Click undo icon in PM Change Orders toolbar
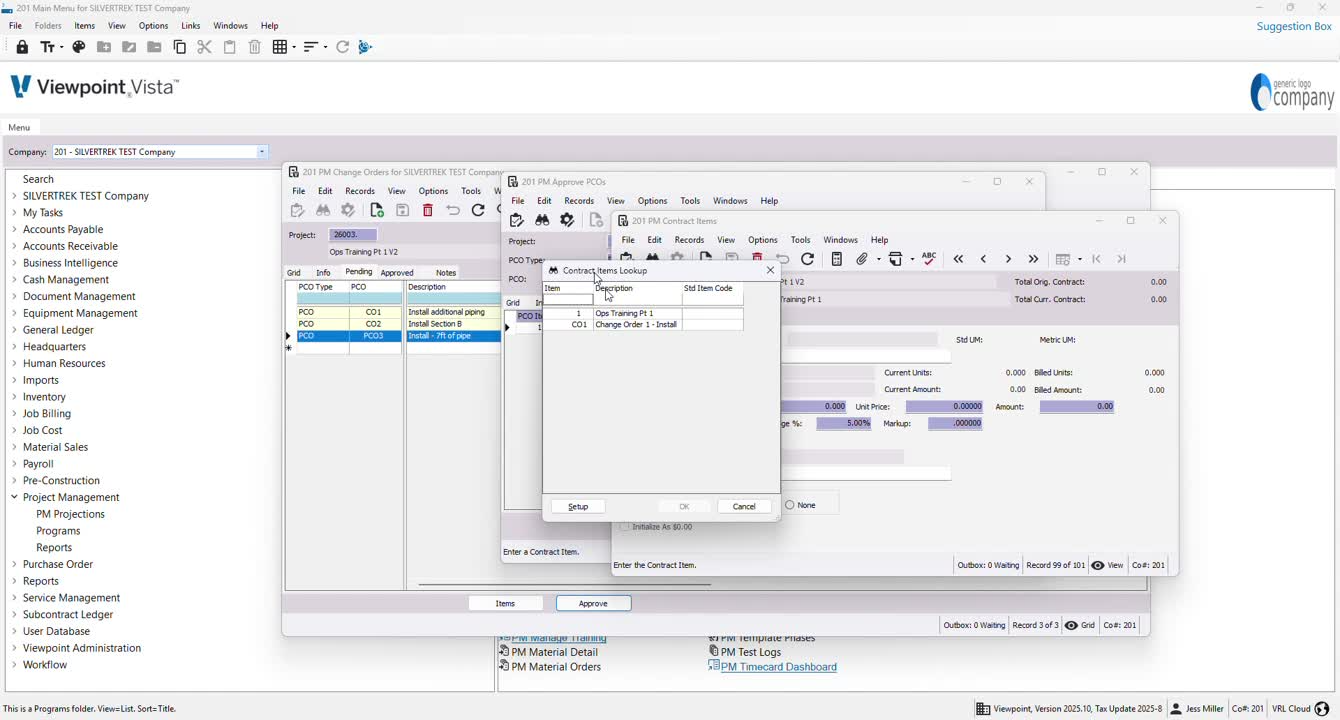1340x720 pixels. coord(453,210)
